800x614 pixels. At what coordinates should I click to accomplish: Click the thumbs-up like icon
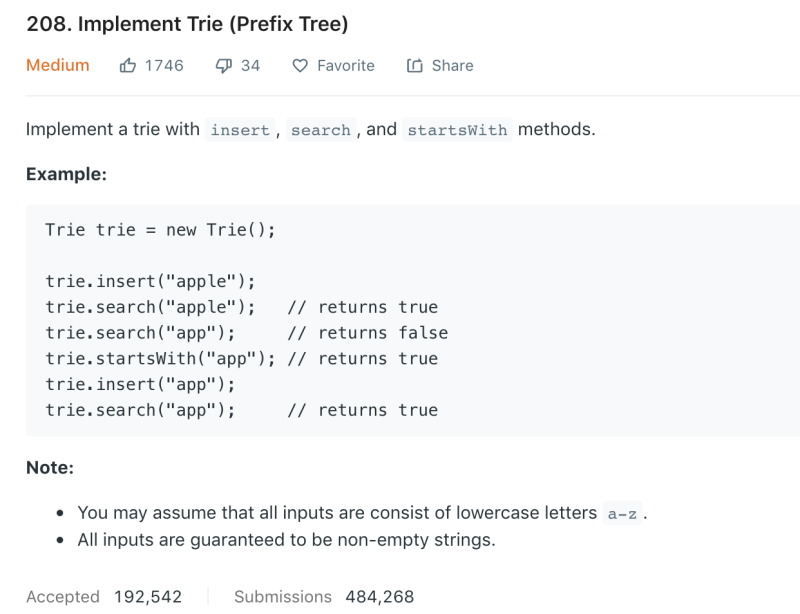coord(128,65)
